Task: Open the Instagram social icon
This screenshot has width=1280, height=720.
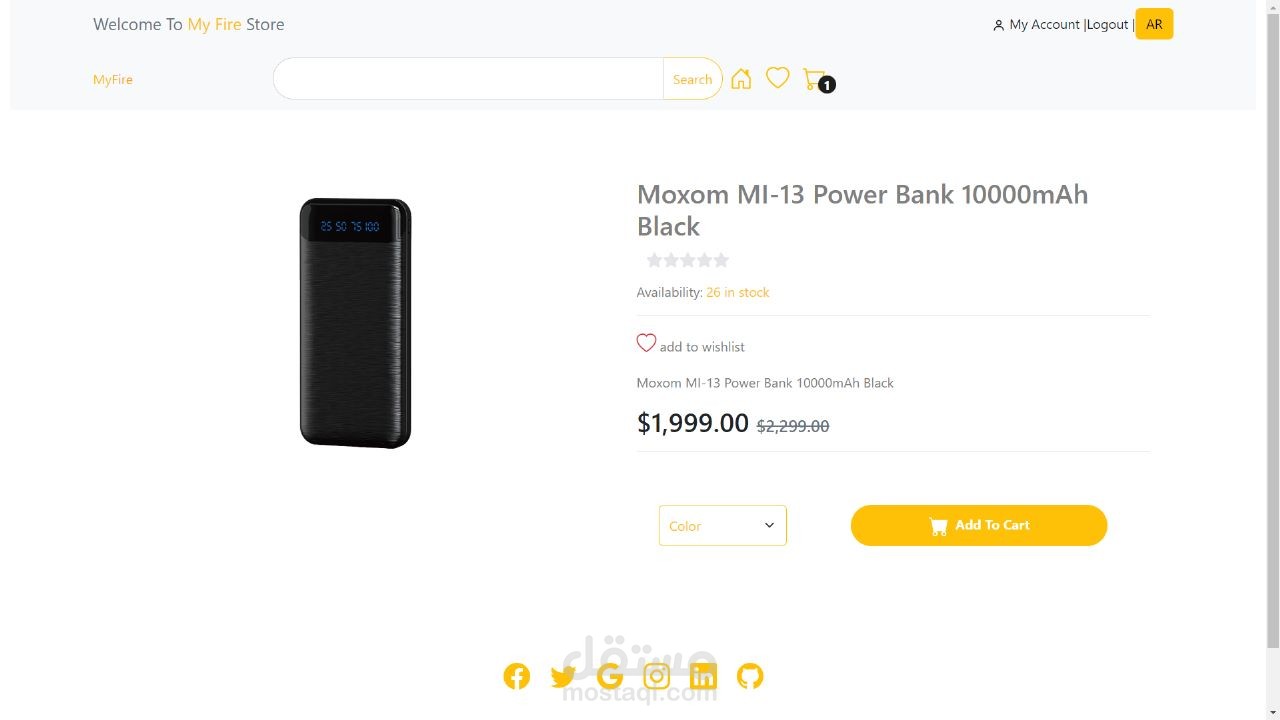Action: [x=656, y=676]
